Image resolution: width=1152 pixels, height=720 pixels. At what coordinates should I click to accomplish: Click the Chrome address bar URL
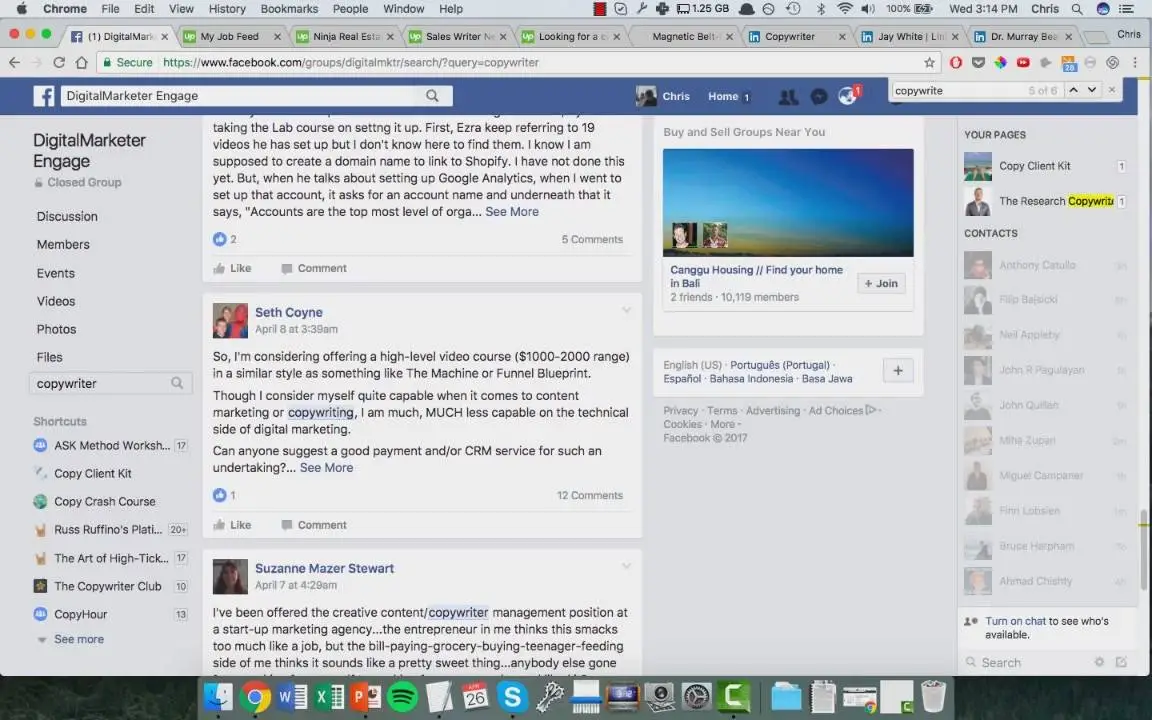pos(350,62)
